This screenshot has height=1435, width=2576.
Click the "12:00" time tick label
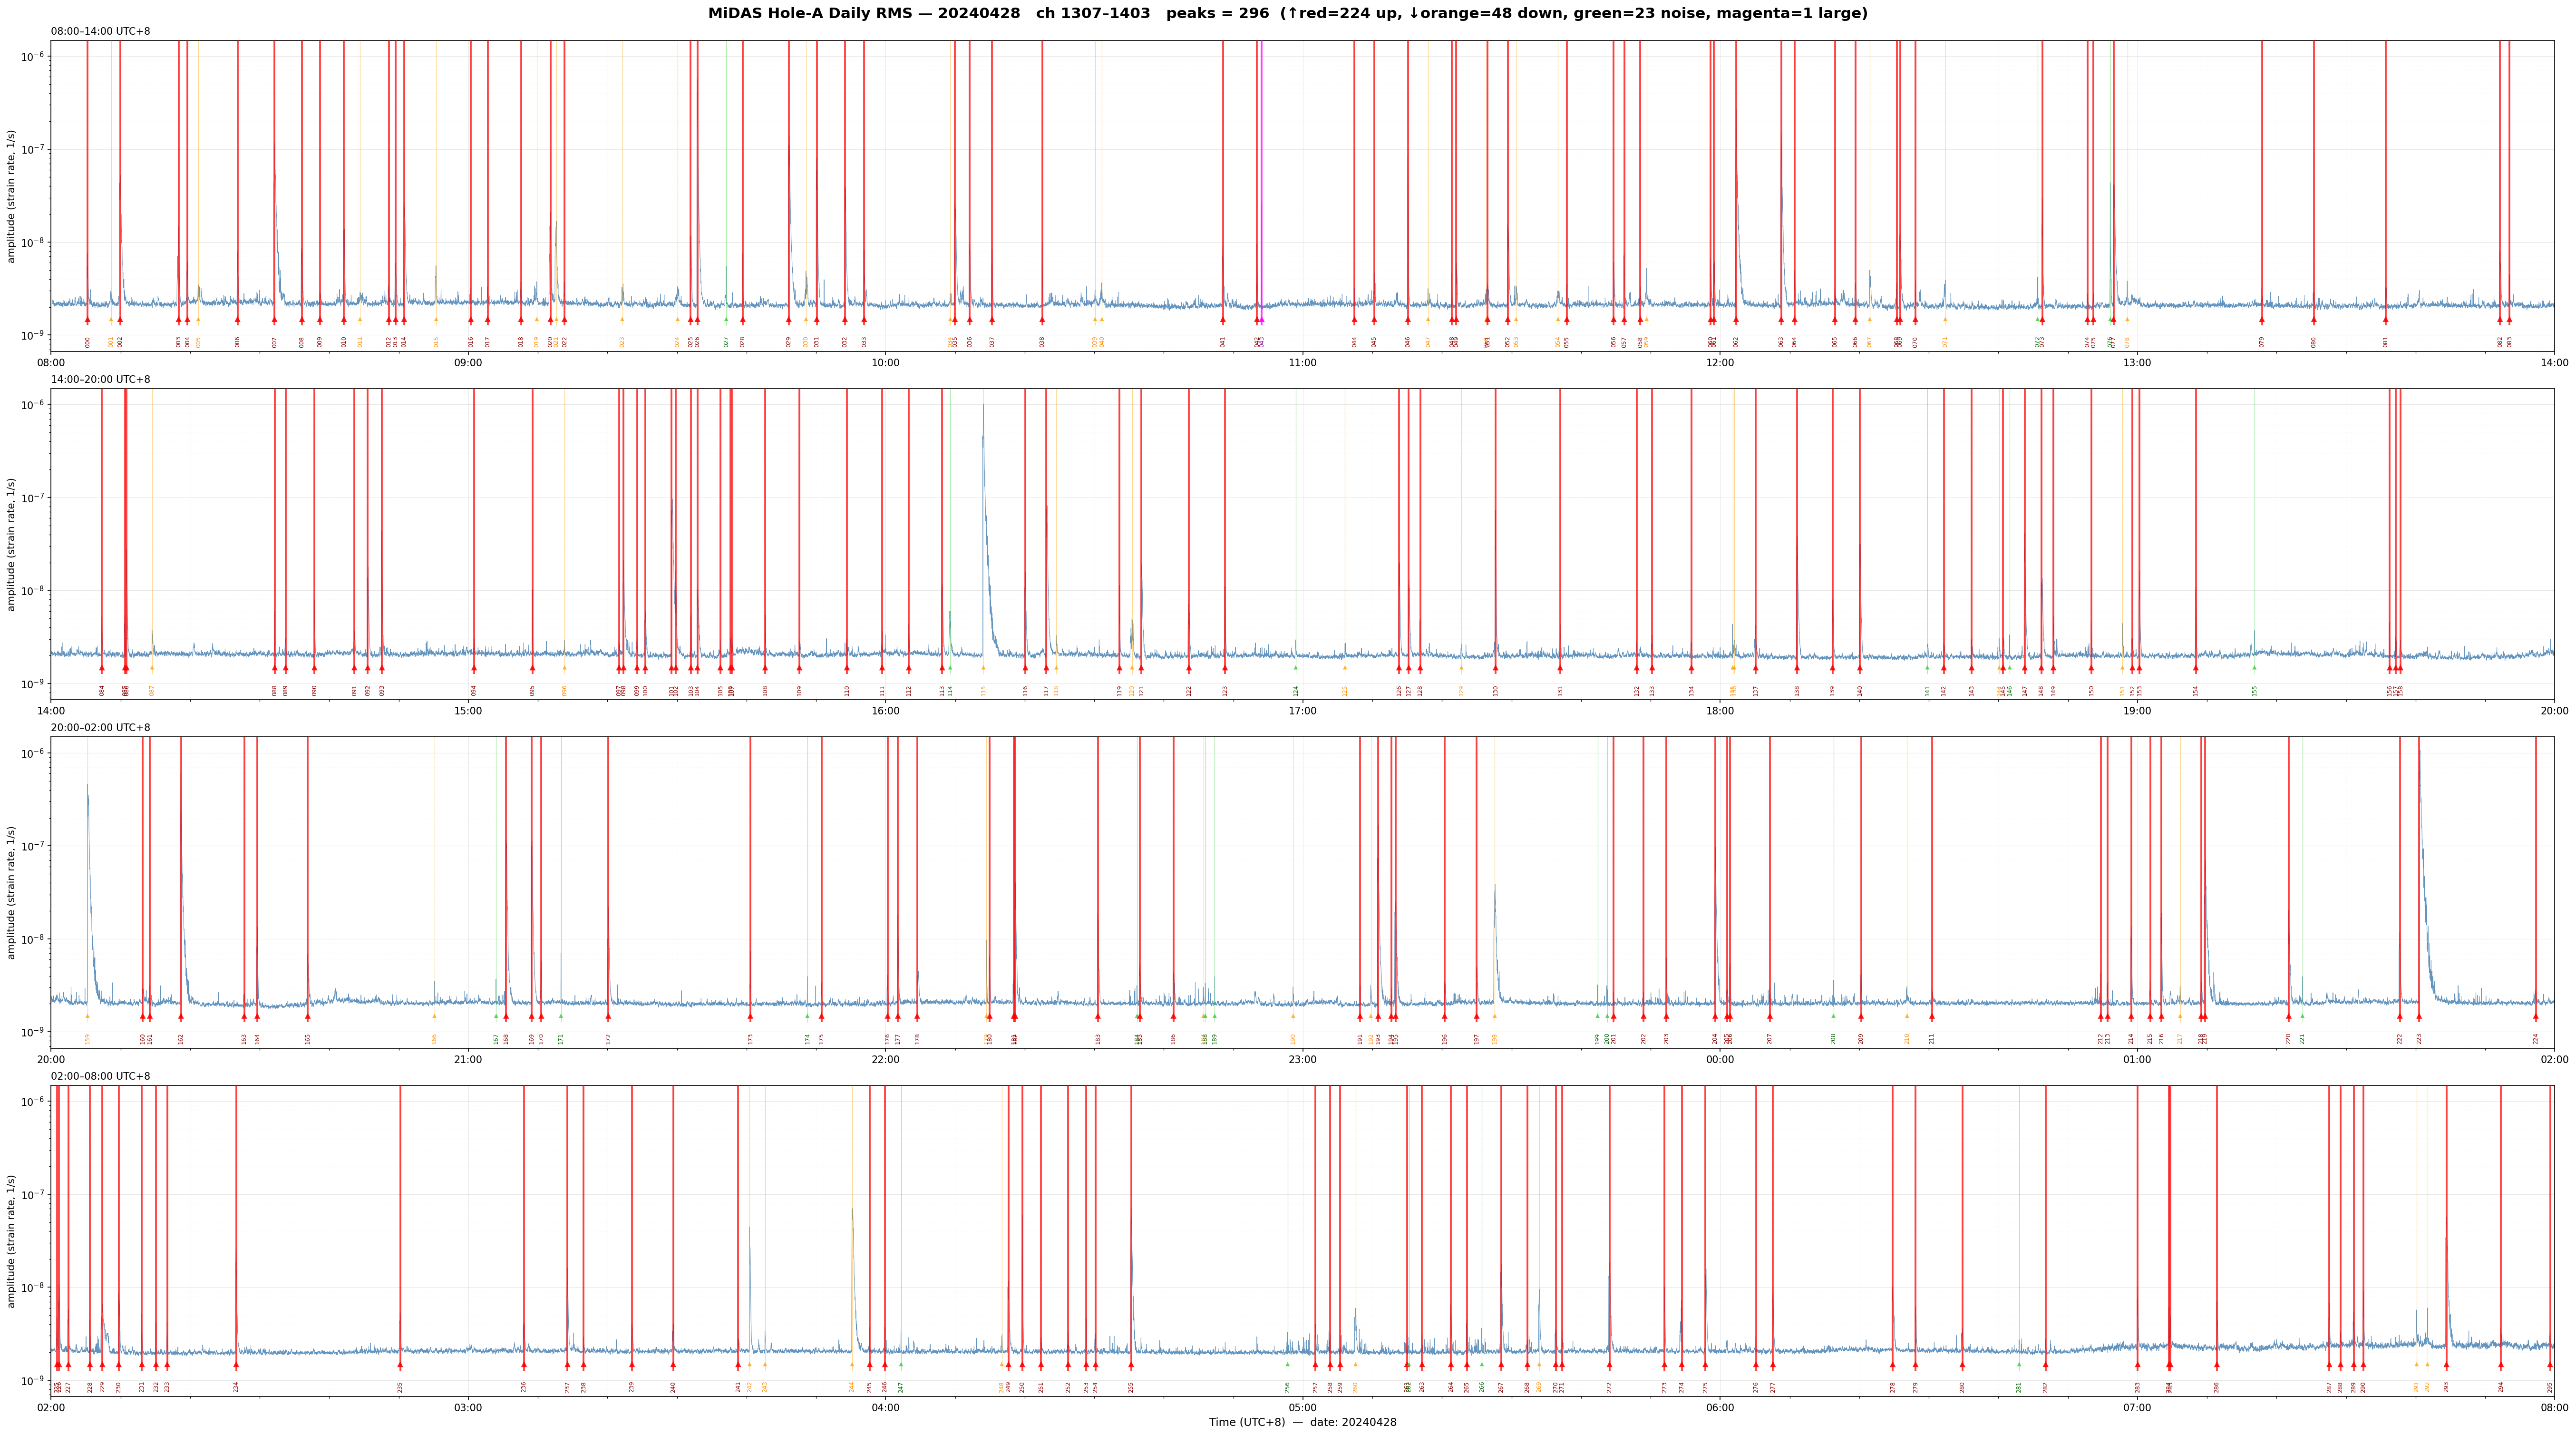pyautogui.click(x=1720, y=363)
